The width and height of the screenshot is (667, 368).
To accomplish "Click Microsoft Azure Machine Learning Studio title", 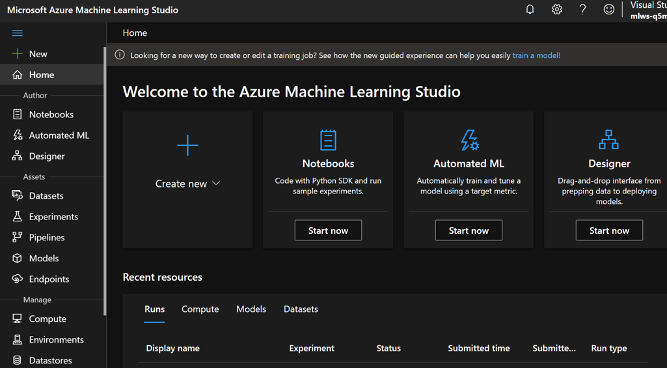I will tap(93, 10).
